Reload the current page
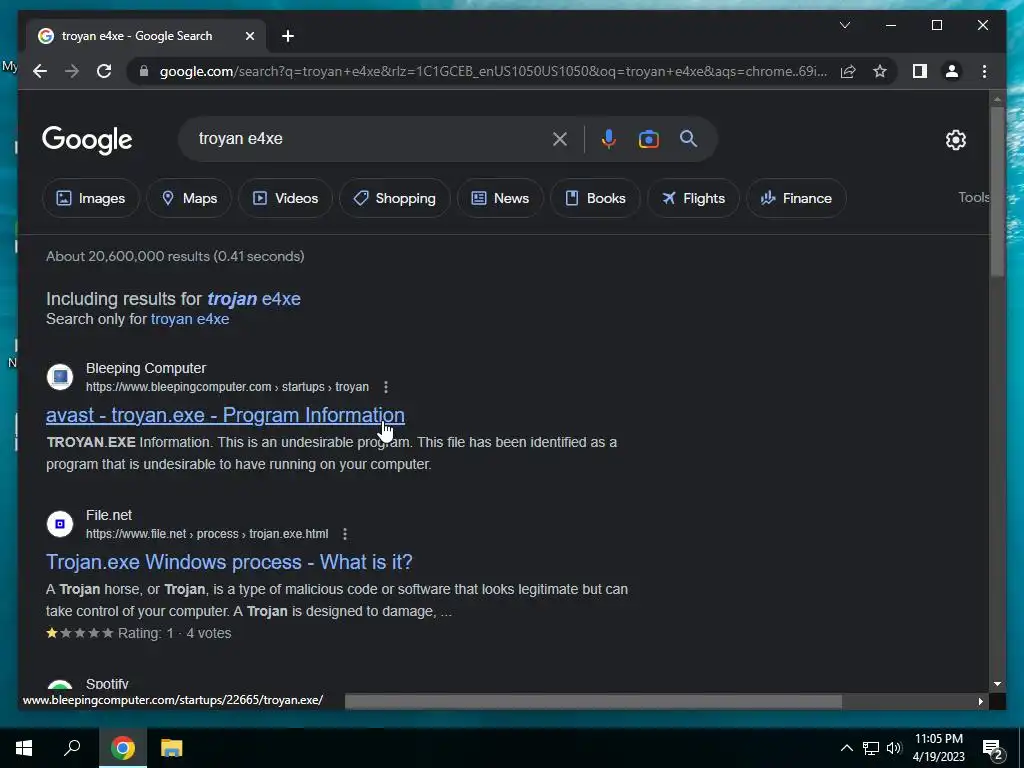This screenshot has width=1024, height=768. pyautogui.click(x=104, y=71)
